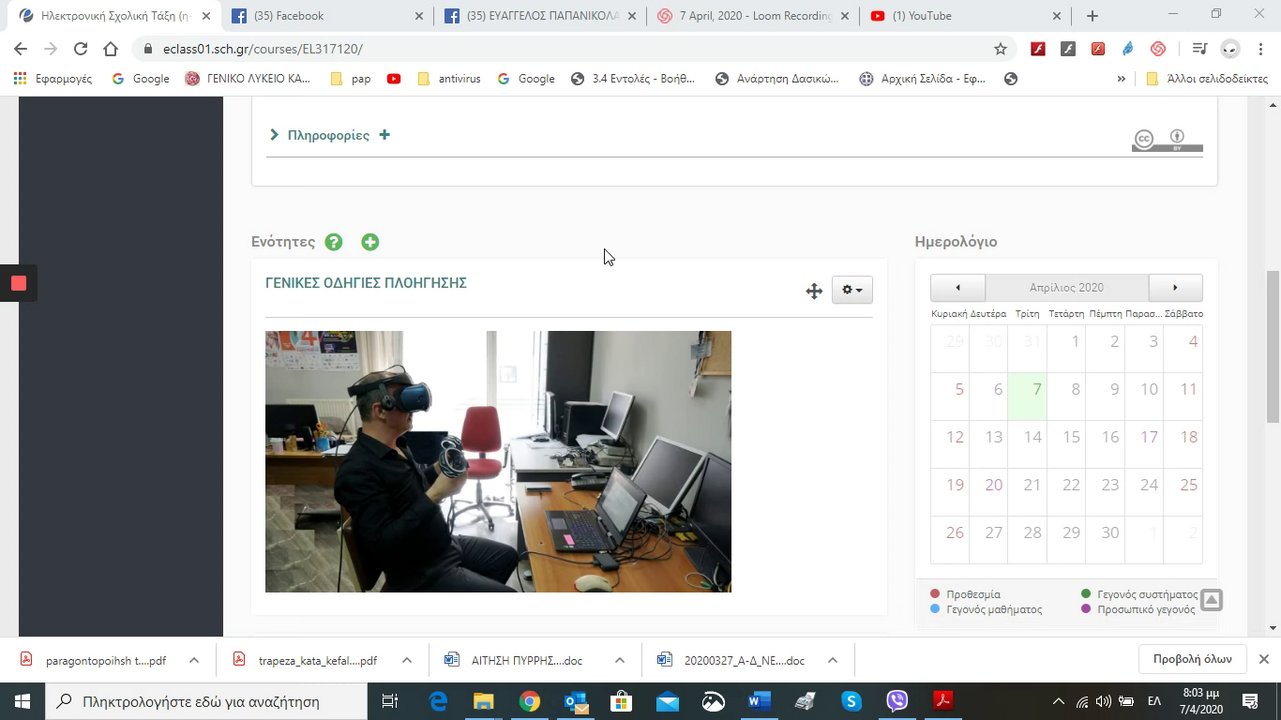Click the Loom extension icon

pyautogui.click(x=1158, y=49)
